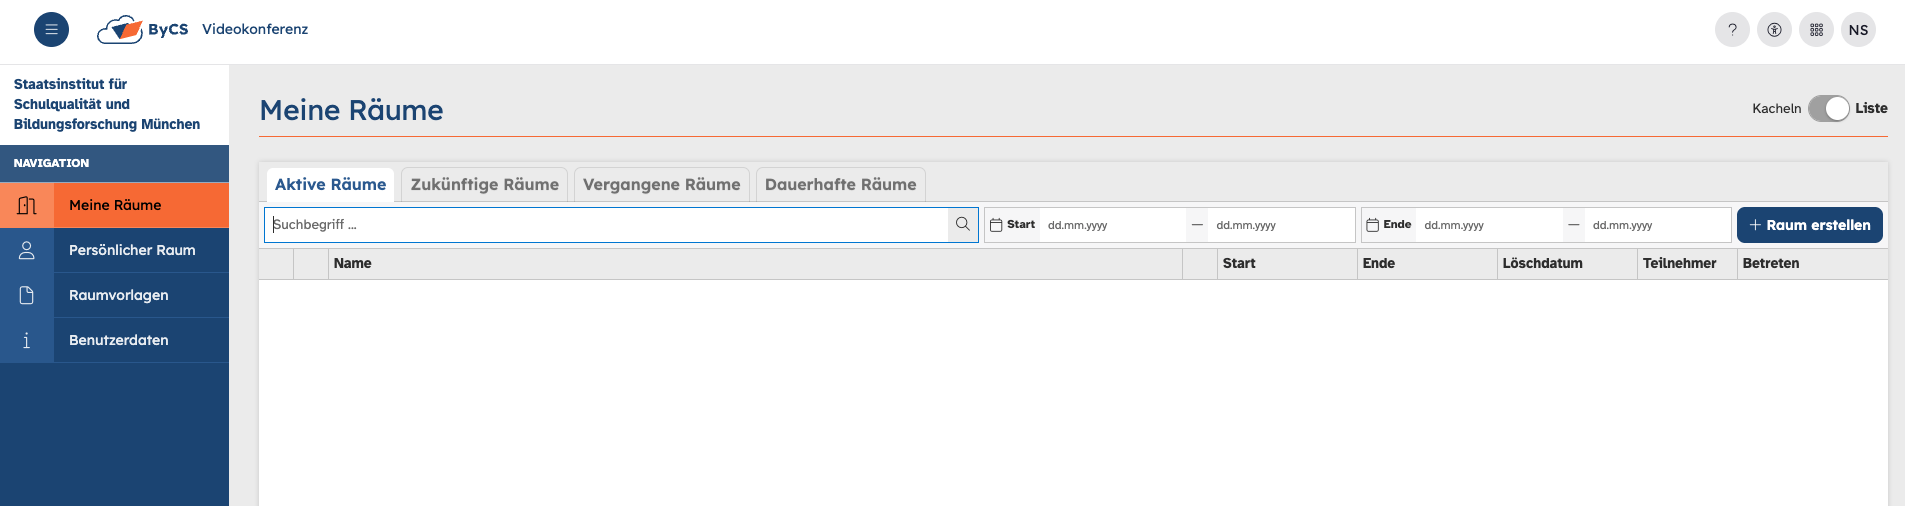Image resolution: width=1905 pixels, height=506 pixels.
Task: Toggle Kacheln/Liste view switch
Action: [x=1828, y=108]
